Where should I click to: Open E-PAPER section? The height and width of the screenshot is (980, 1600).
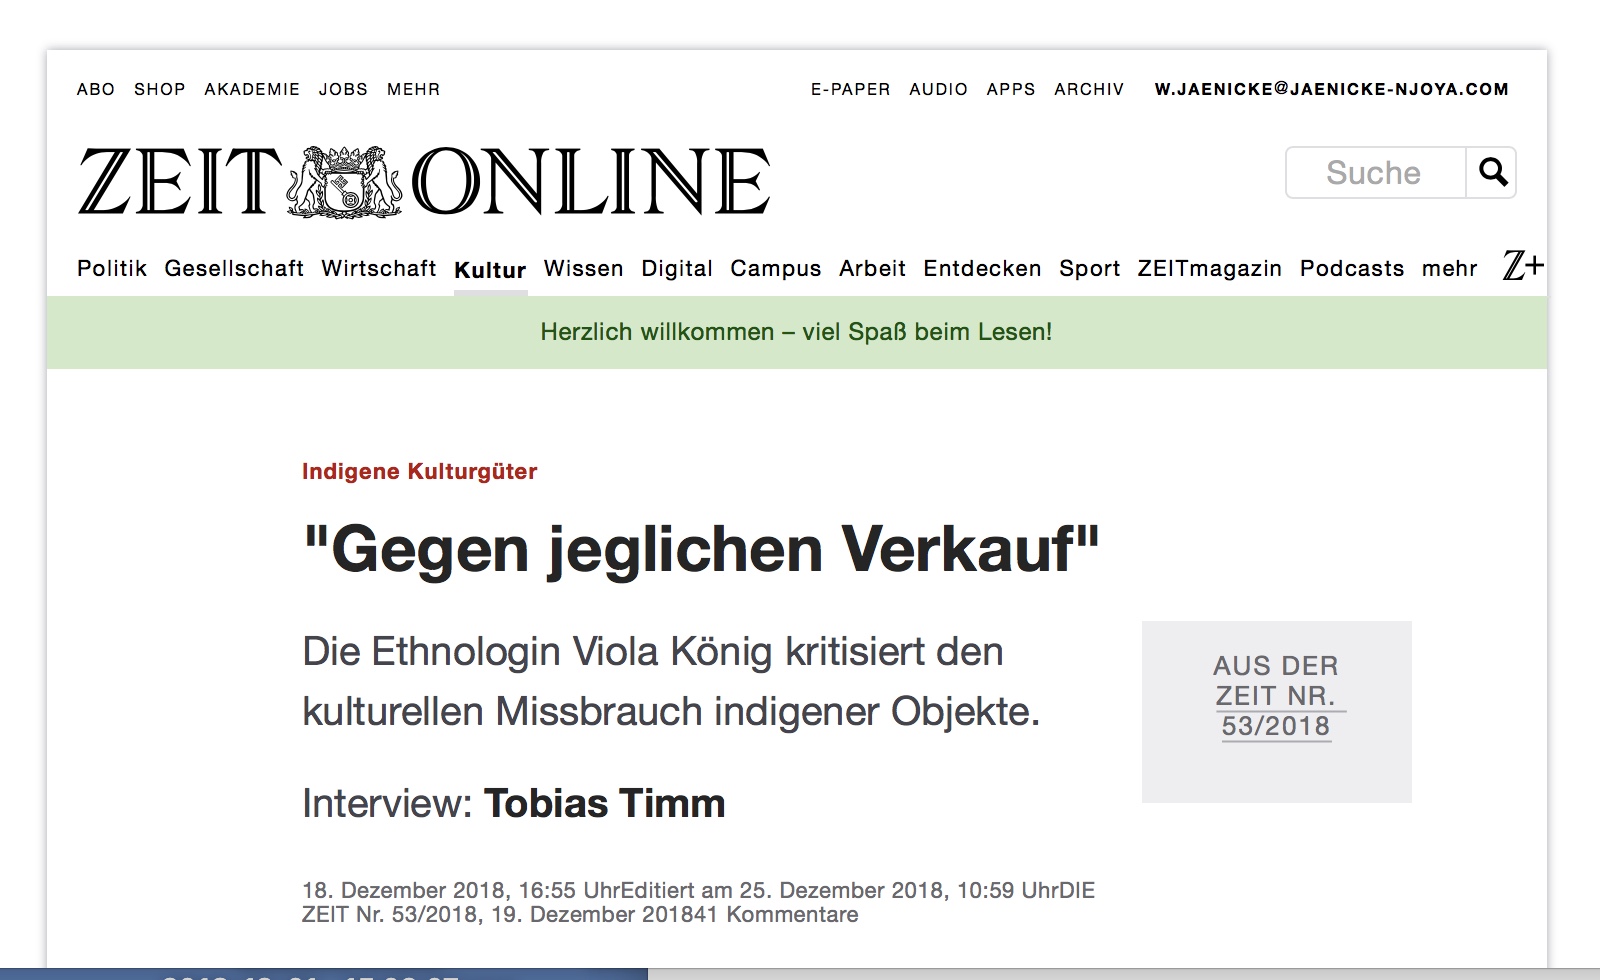850,89
